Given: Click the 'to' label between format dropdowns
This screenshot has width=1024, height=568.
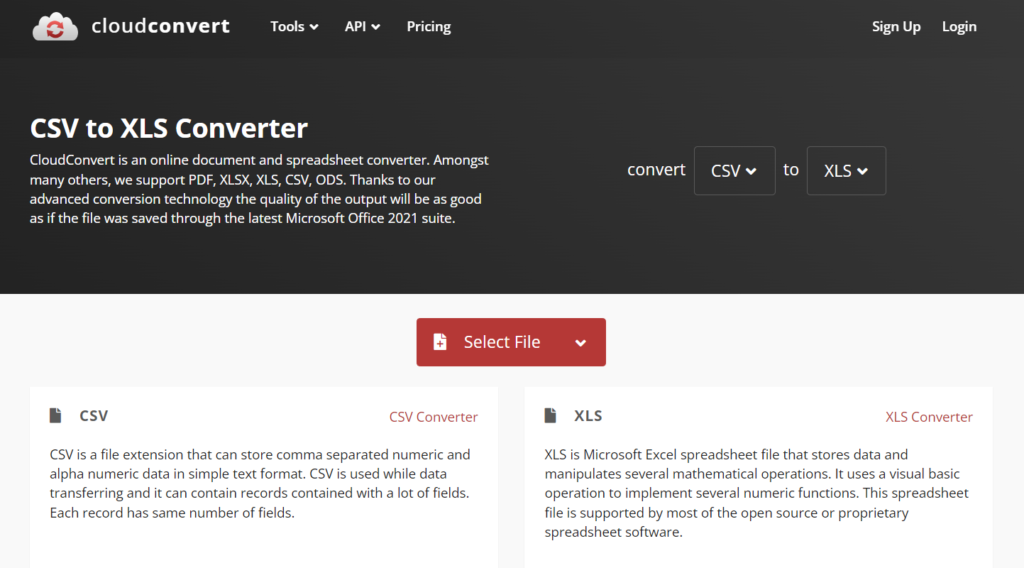Looking at the screenshot, I should (x=791, y=170).
